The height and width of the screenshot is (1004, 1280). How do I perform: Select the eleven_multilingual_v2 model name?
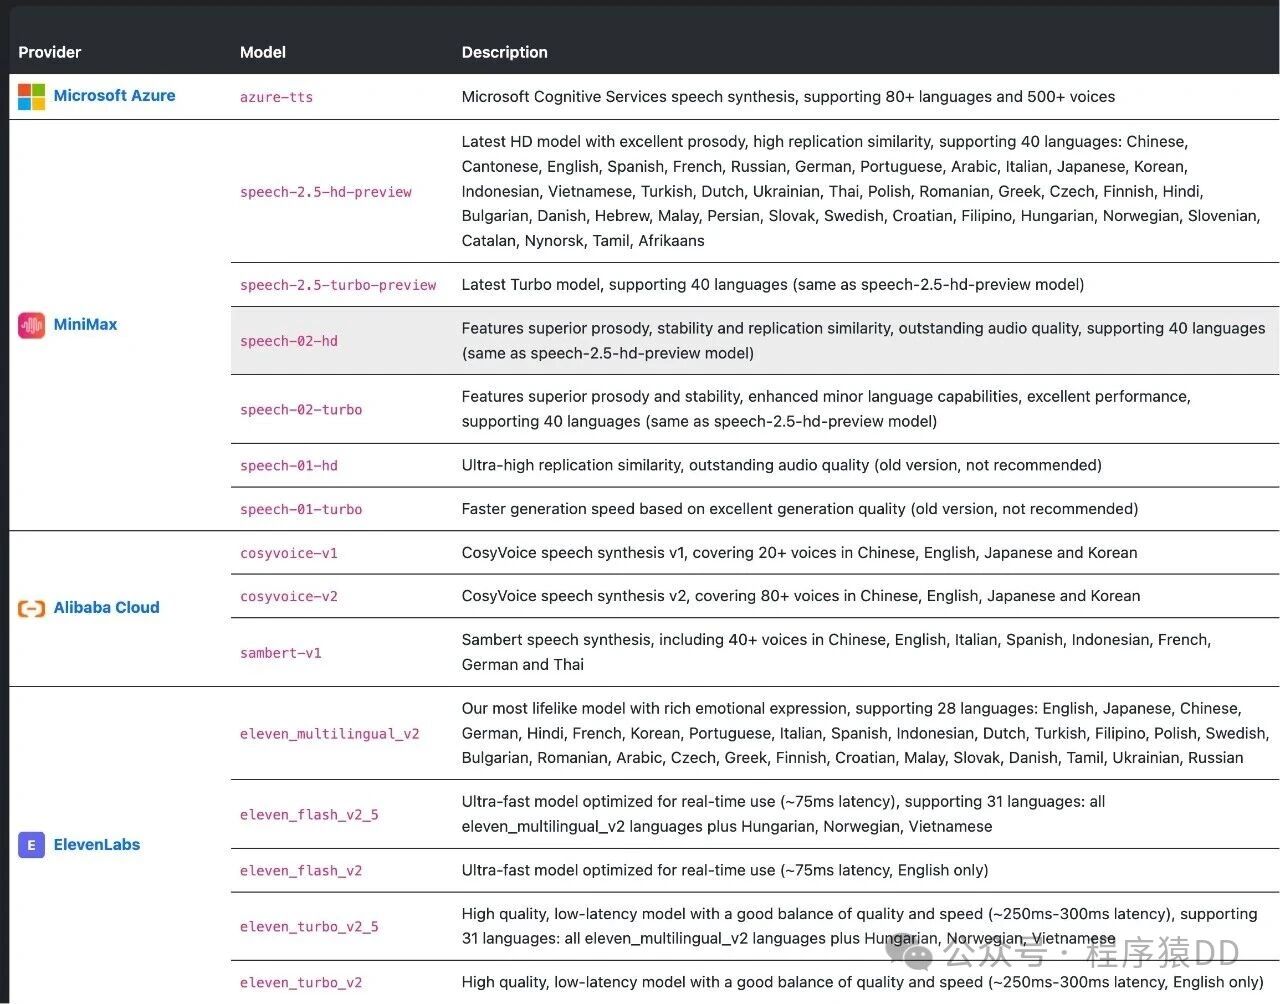point(330,734)
